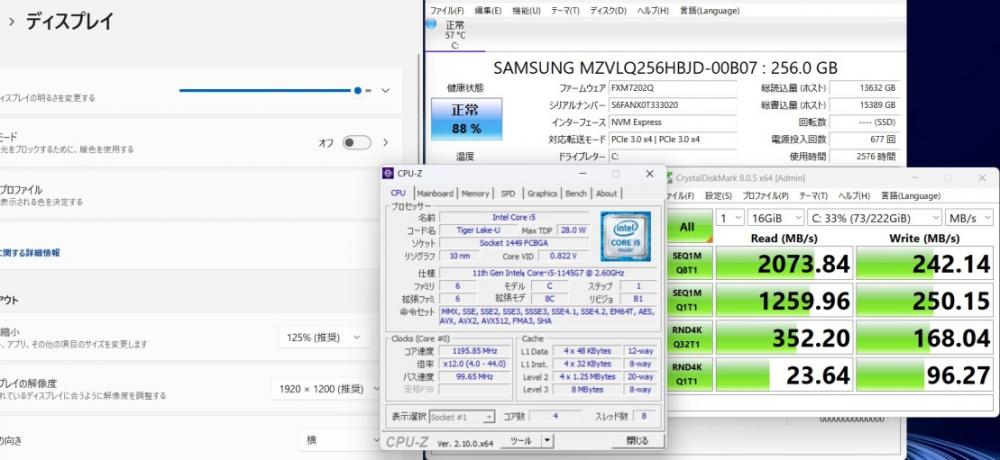Toggle the night light switch in Display settings
The height and width of the screenshot is (460, 1000).
357,142
